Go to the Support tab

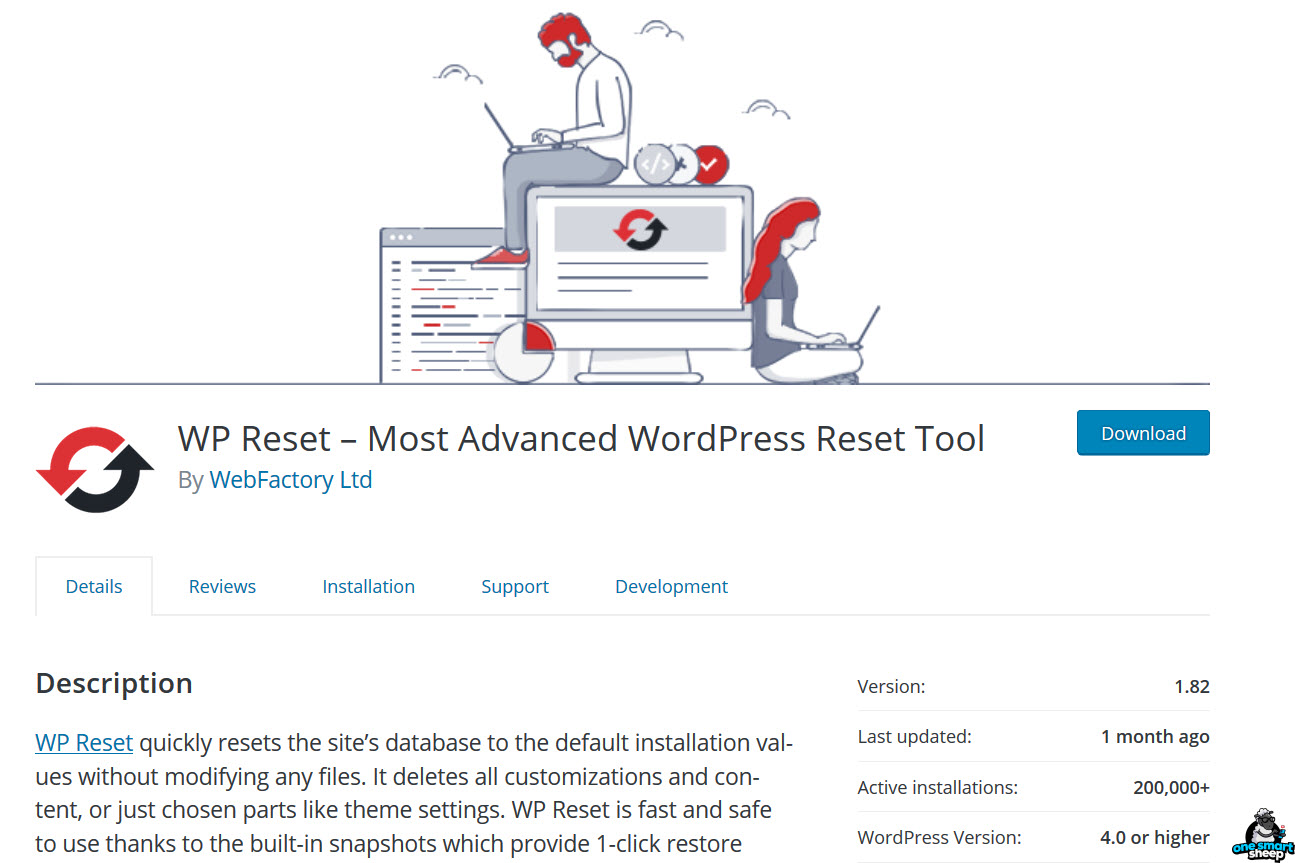pos(515,587)
